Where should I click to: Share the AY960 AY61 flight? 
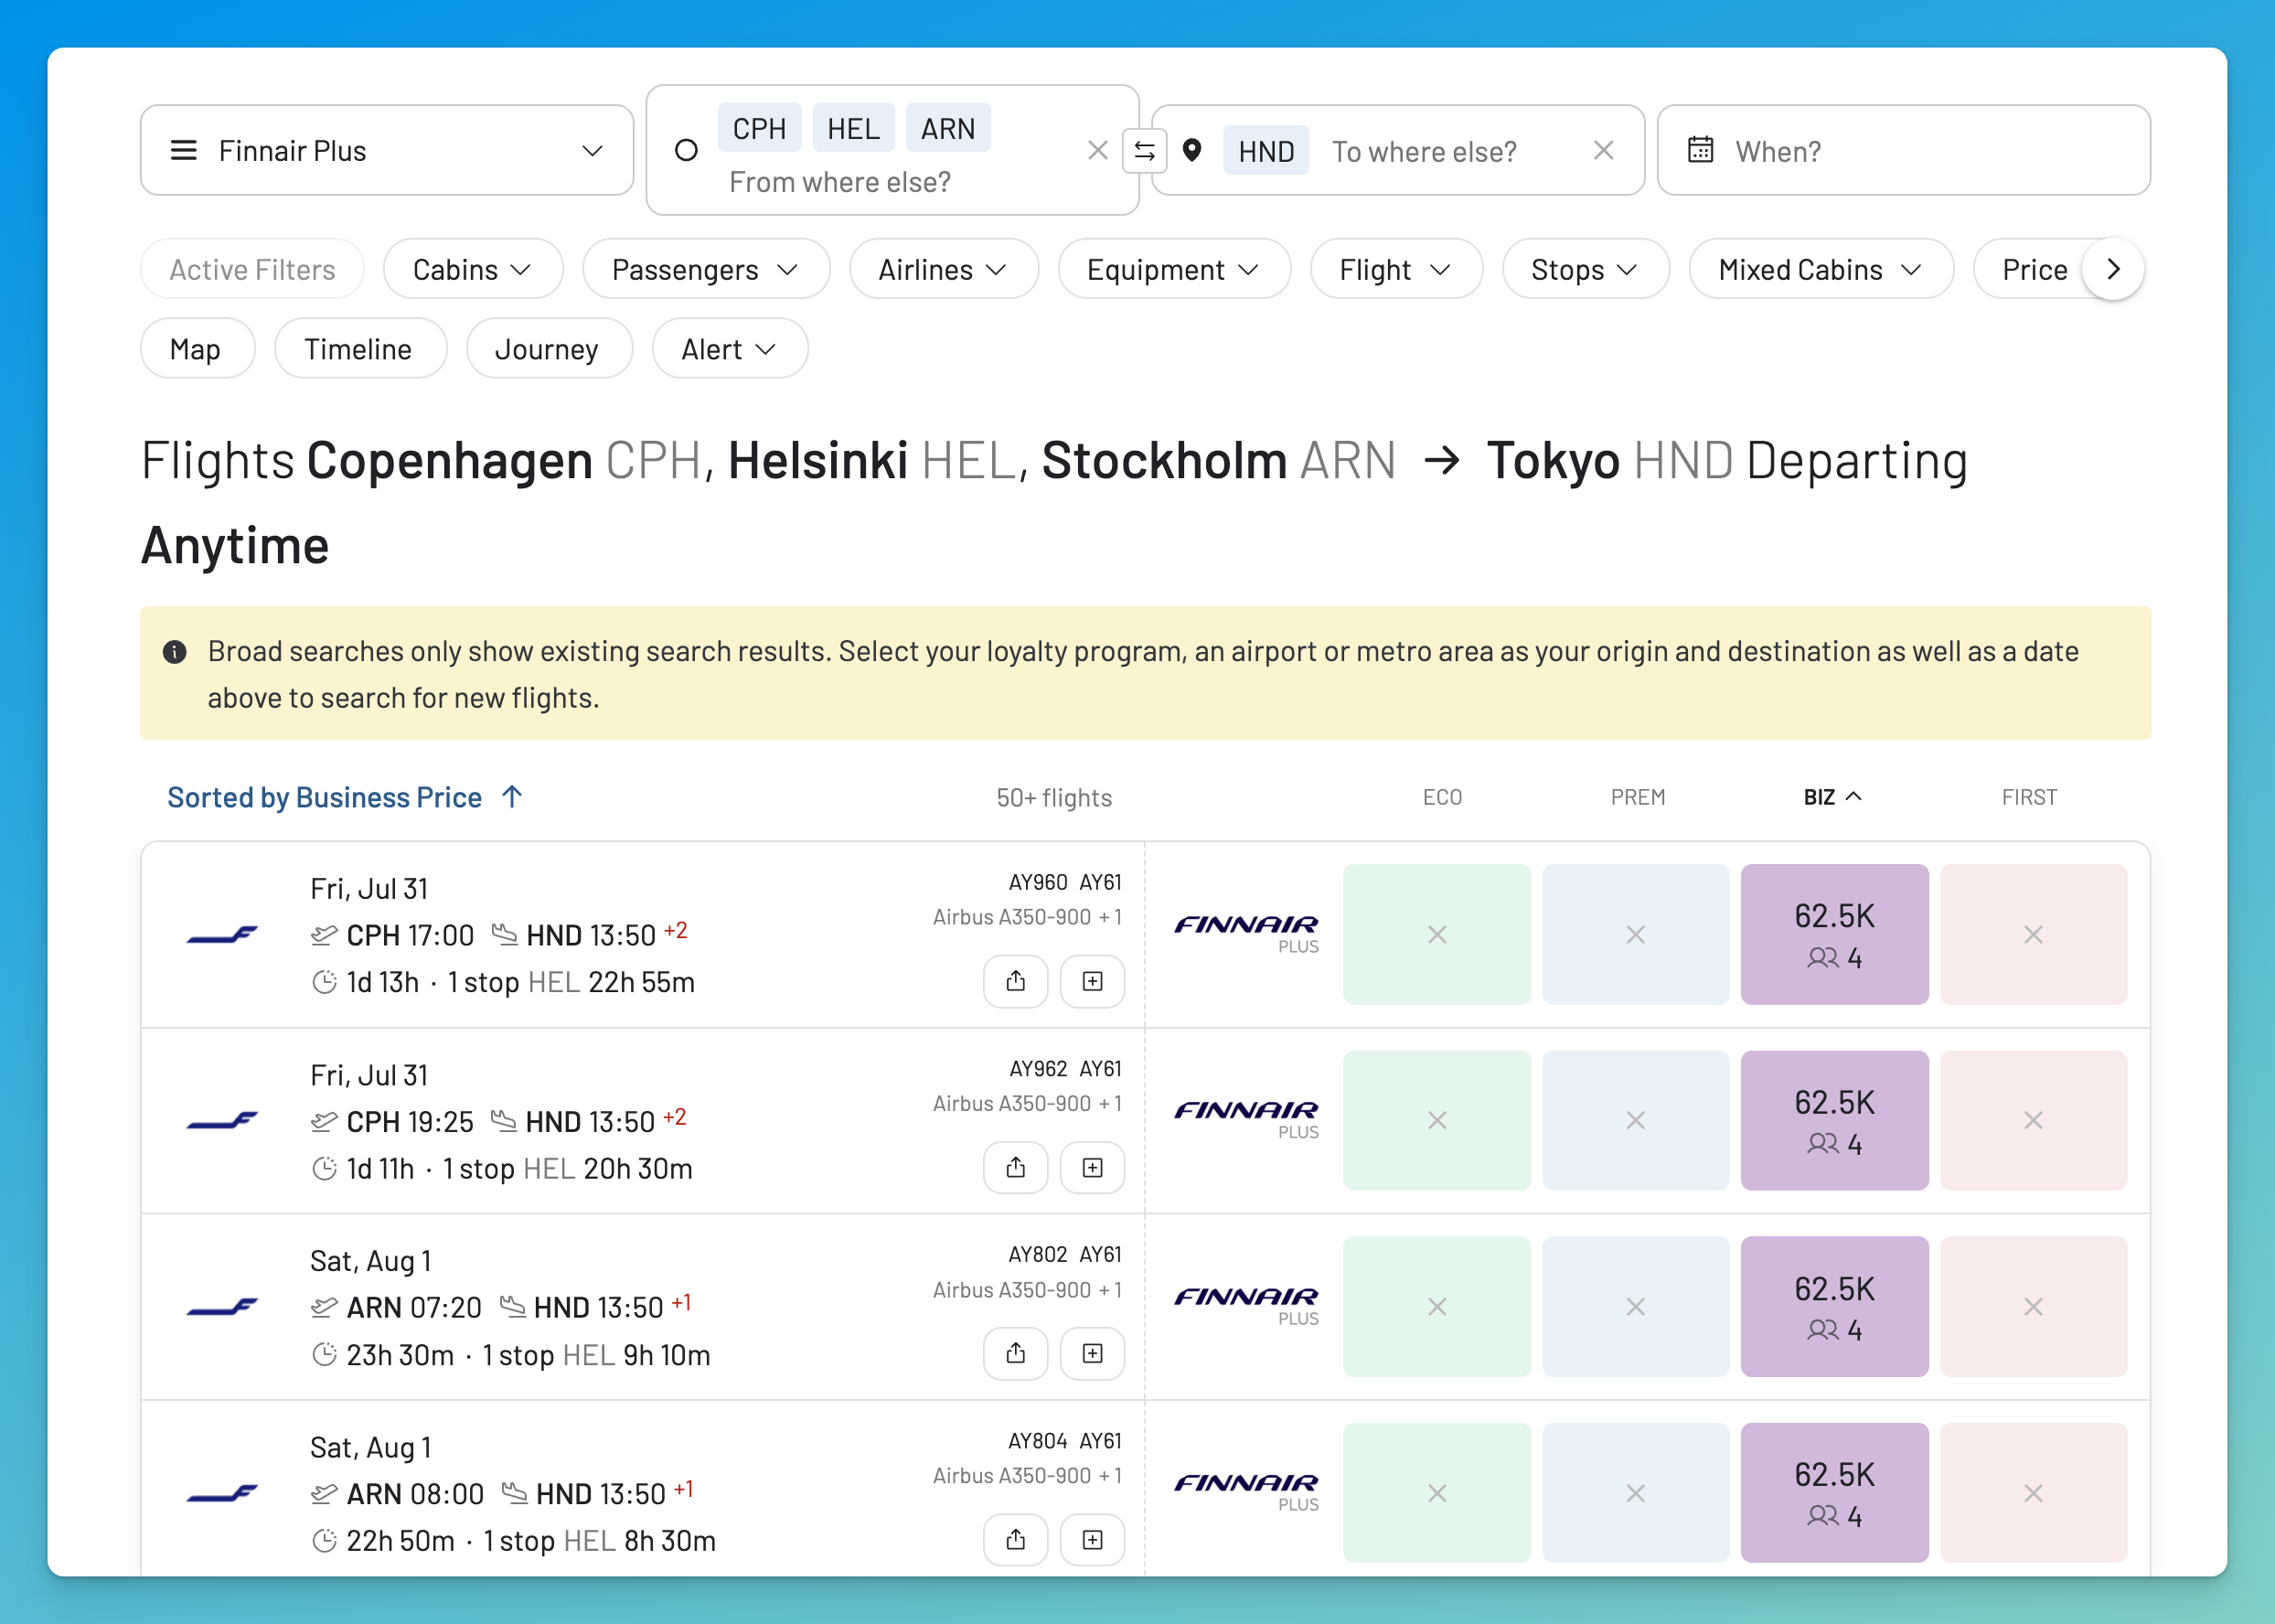coord(1015,981)
